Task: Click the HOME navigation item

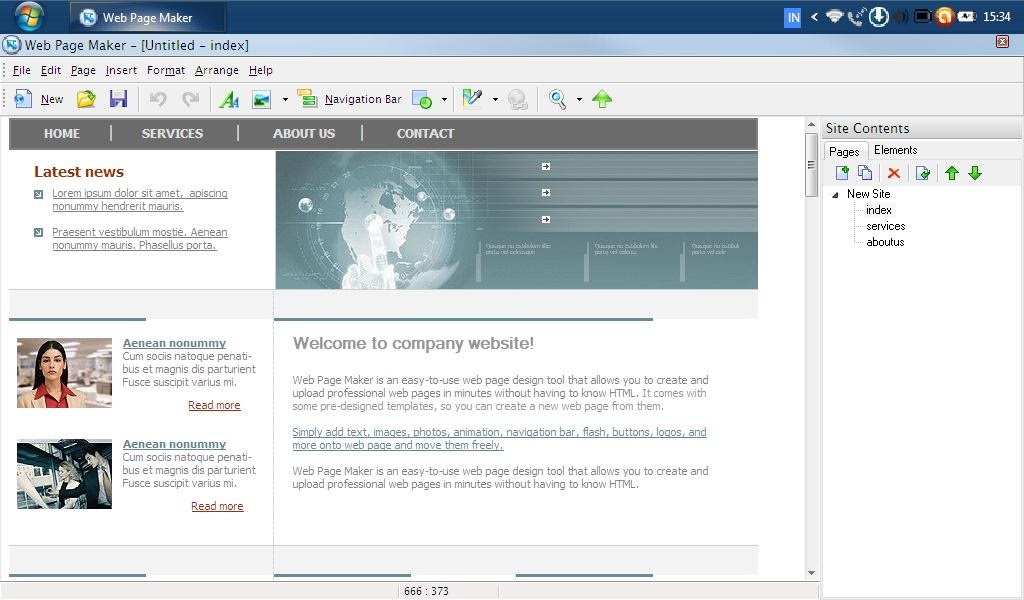Action: (x=61, y=133)
